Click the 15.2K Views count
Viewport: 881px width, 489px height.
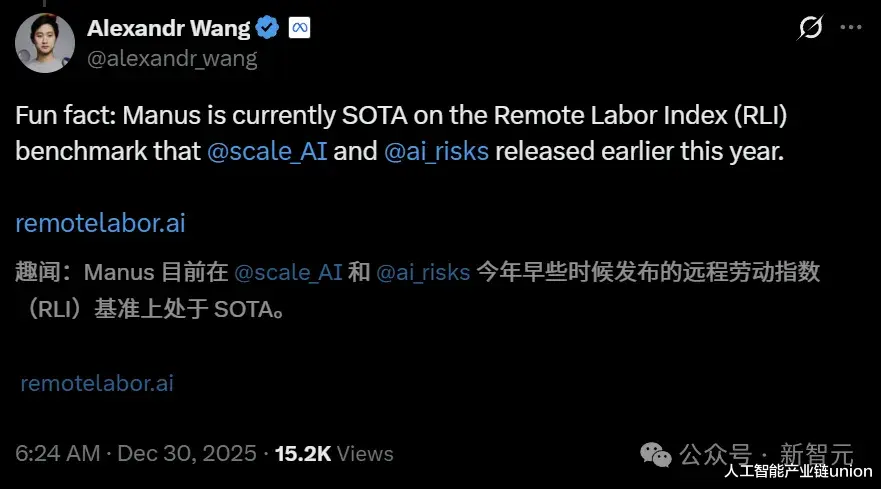click(334, 453)
